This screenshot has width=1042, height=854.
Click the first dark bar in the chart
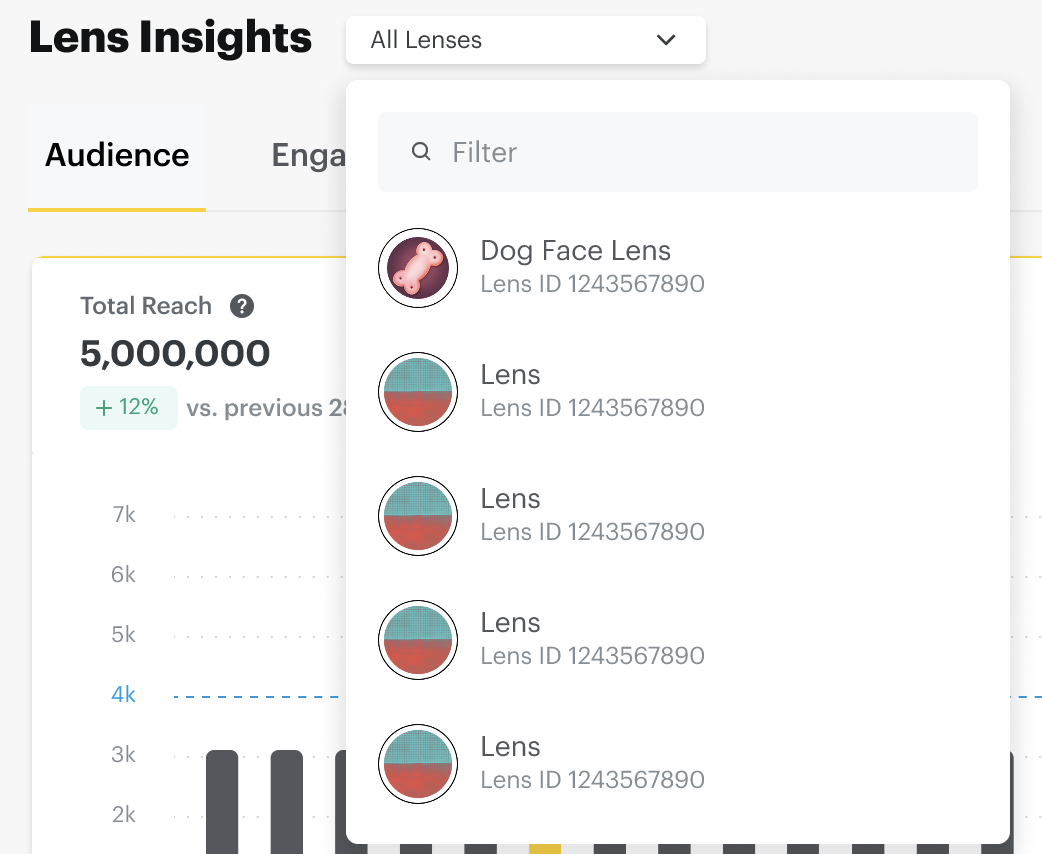point(222,800)
